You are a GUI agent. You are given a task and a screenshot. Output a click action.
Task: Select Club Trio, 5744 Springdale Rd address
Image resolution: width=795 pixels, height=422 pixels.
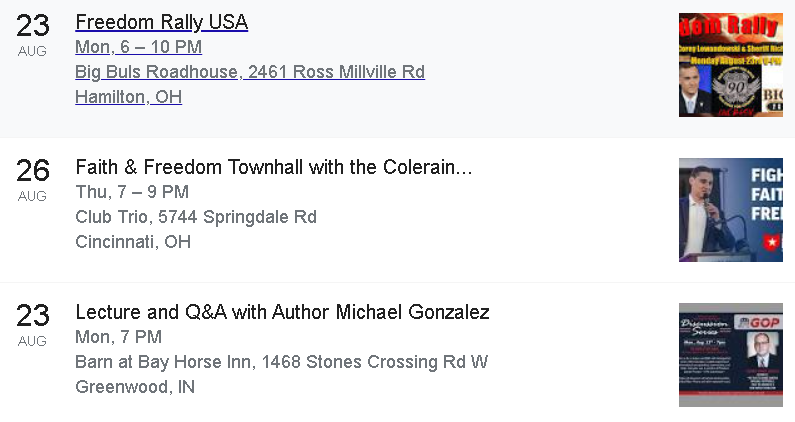point(196,217)
